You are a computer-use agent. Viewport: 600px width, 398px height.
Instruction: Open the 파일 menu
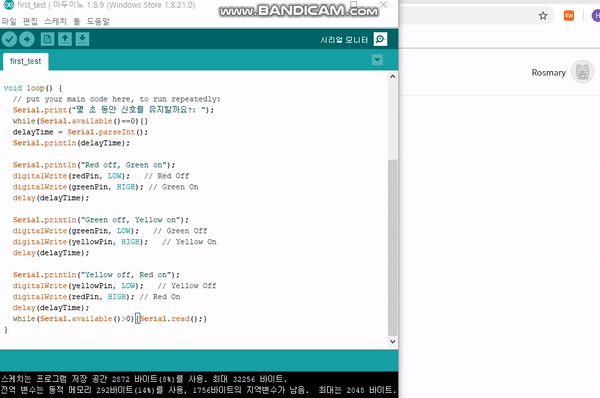(x=8, y=21)
